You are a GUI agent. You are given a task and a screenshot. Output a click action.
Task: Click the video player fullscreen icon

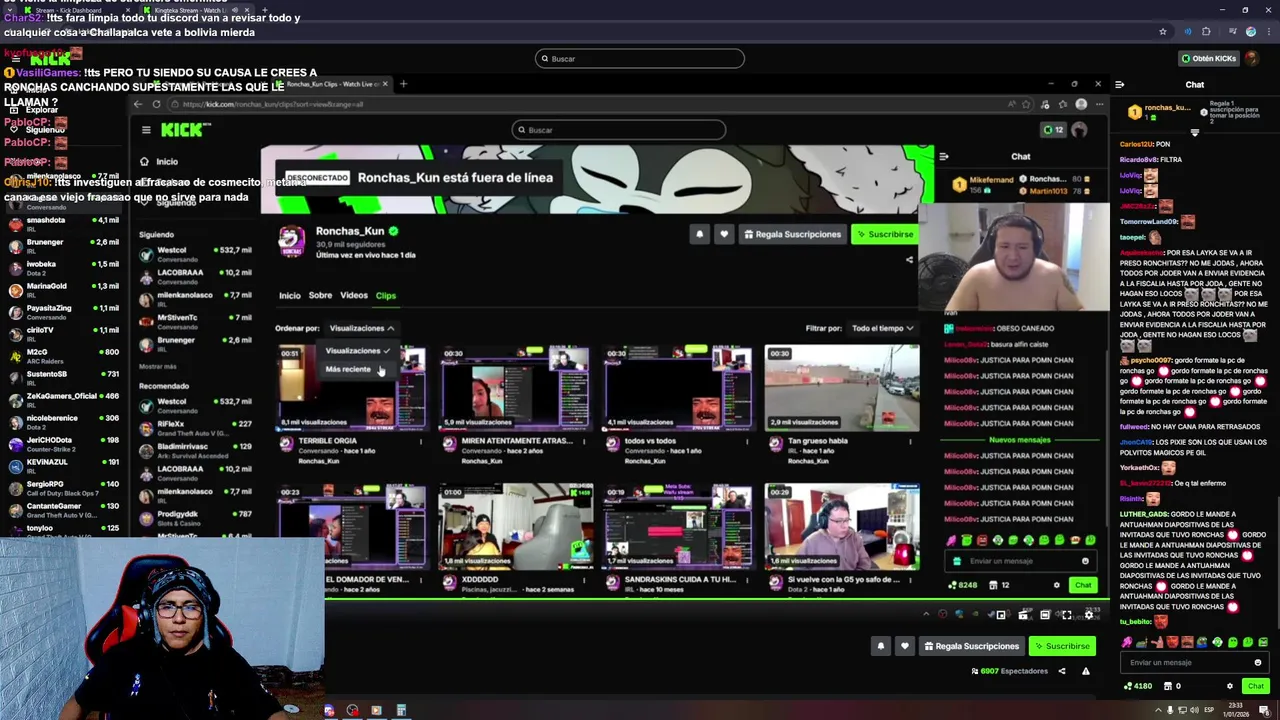click(1066, 615)
